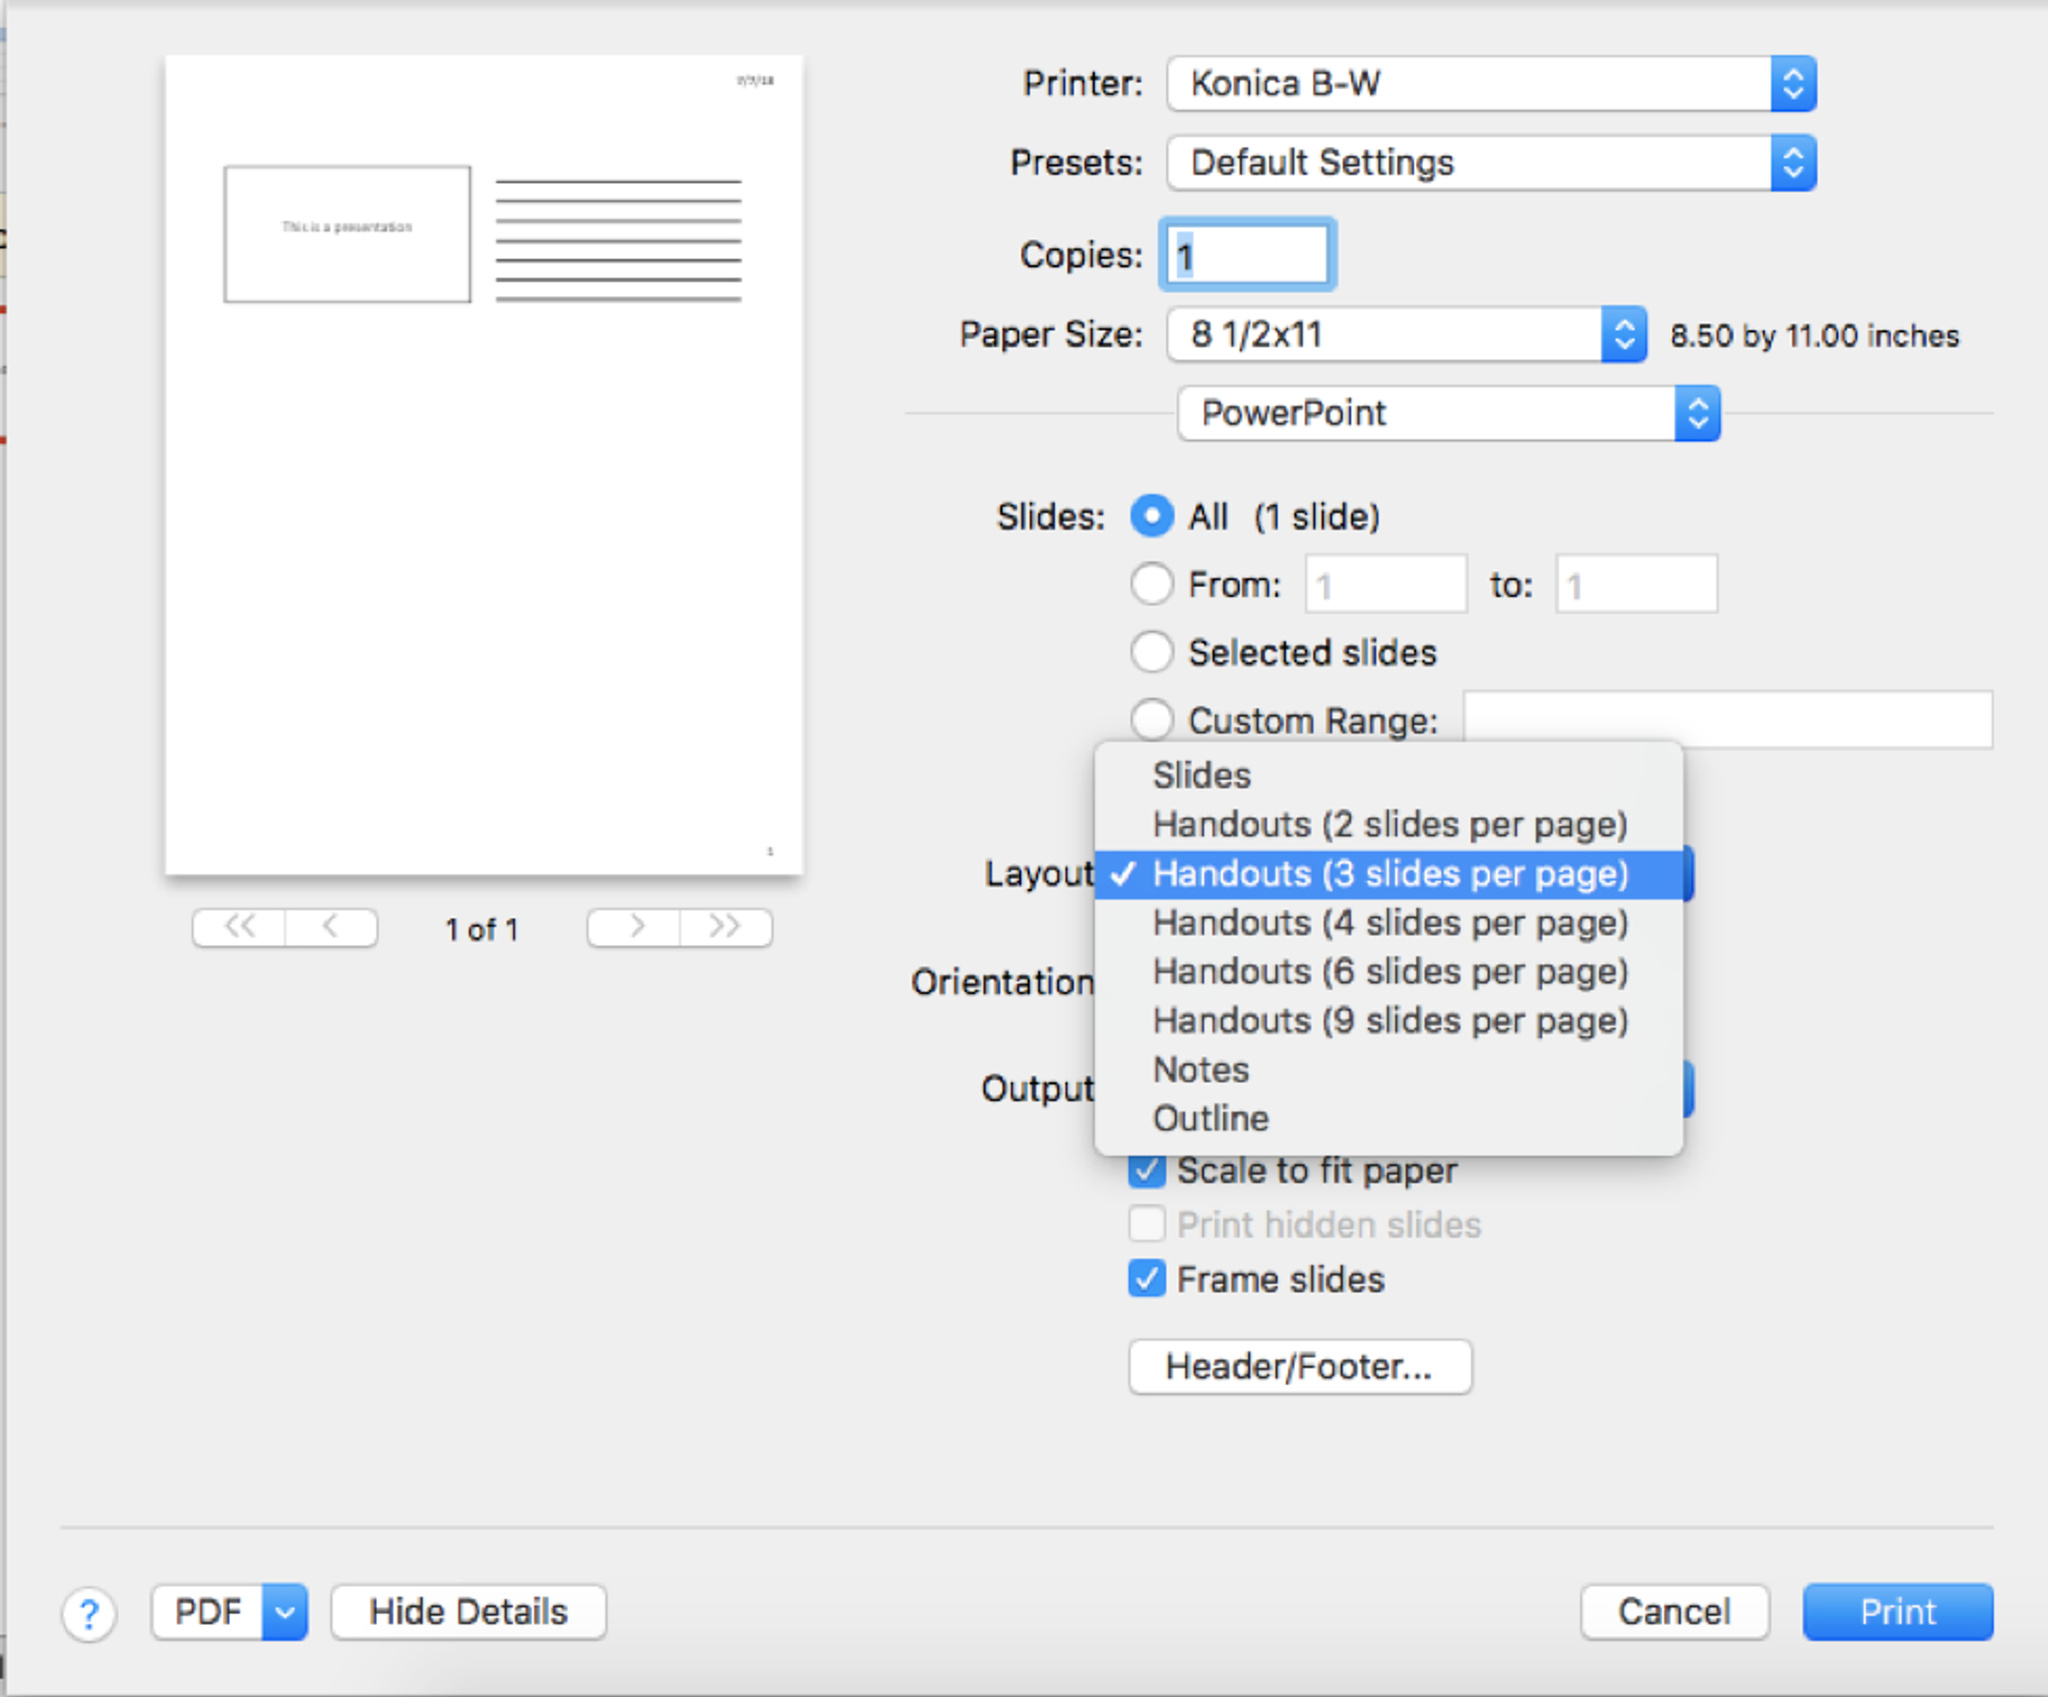The height and width of the screenshot is (1697, 2048).
Task: Choose Handouts (6 slides per page)
Action: click(x=1389, y=971)
